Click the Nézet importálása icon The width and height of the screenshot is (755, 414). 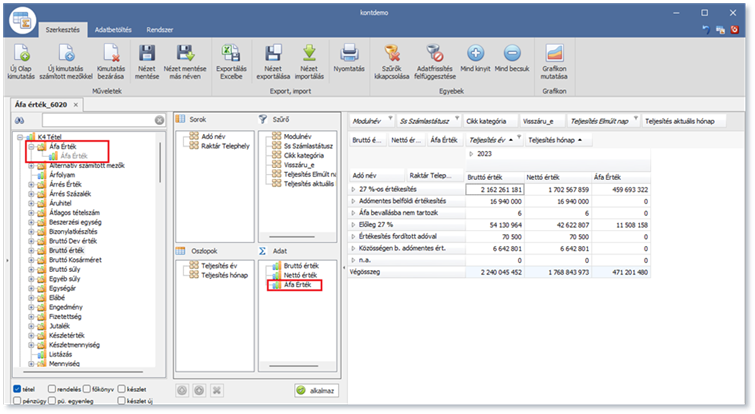tap(309, 54)
